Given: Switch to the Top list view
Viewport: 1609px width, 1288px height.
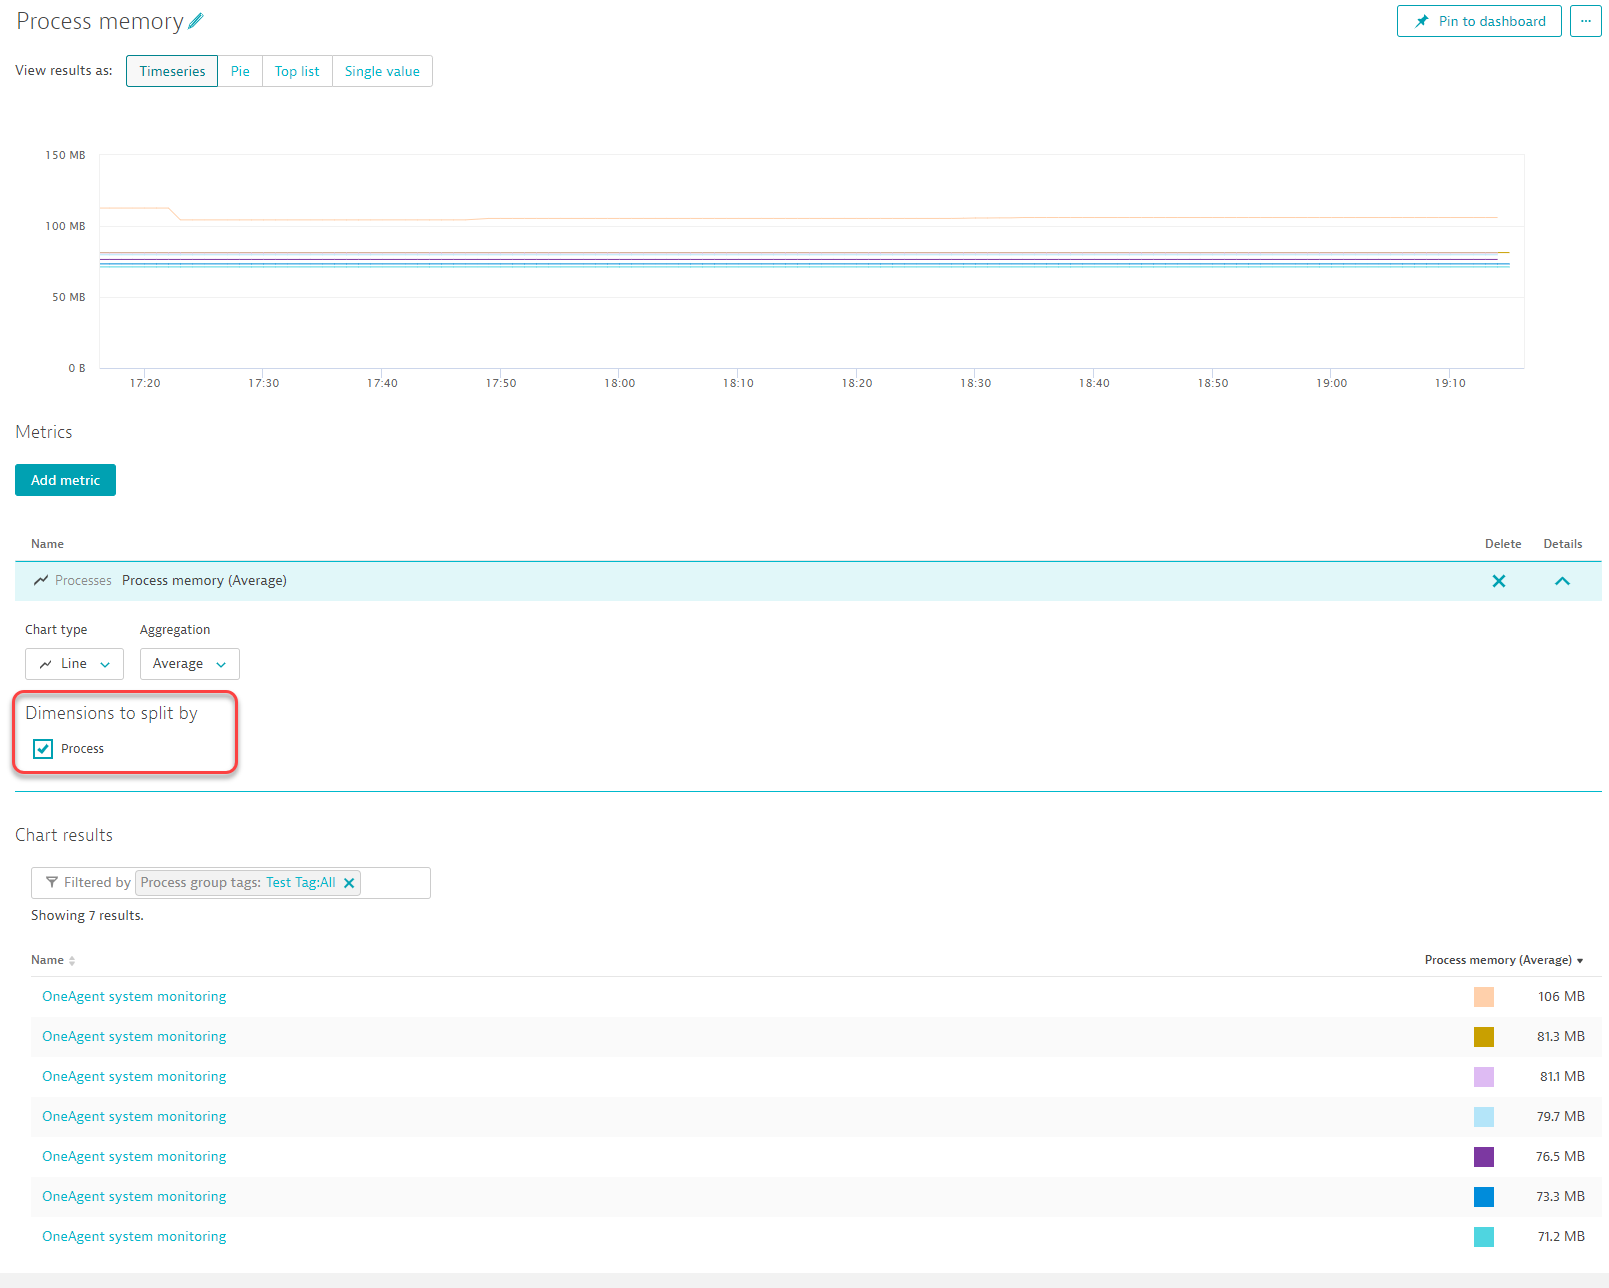Looking at the screenshot, I should (x=297, y=71).
